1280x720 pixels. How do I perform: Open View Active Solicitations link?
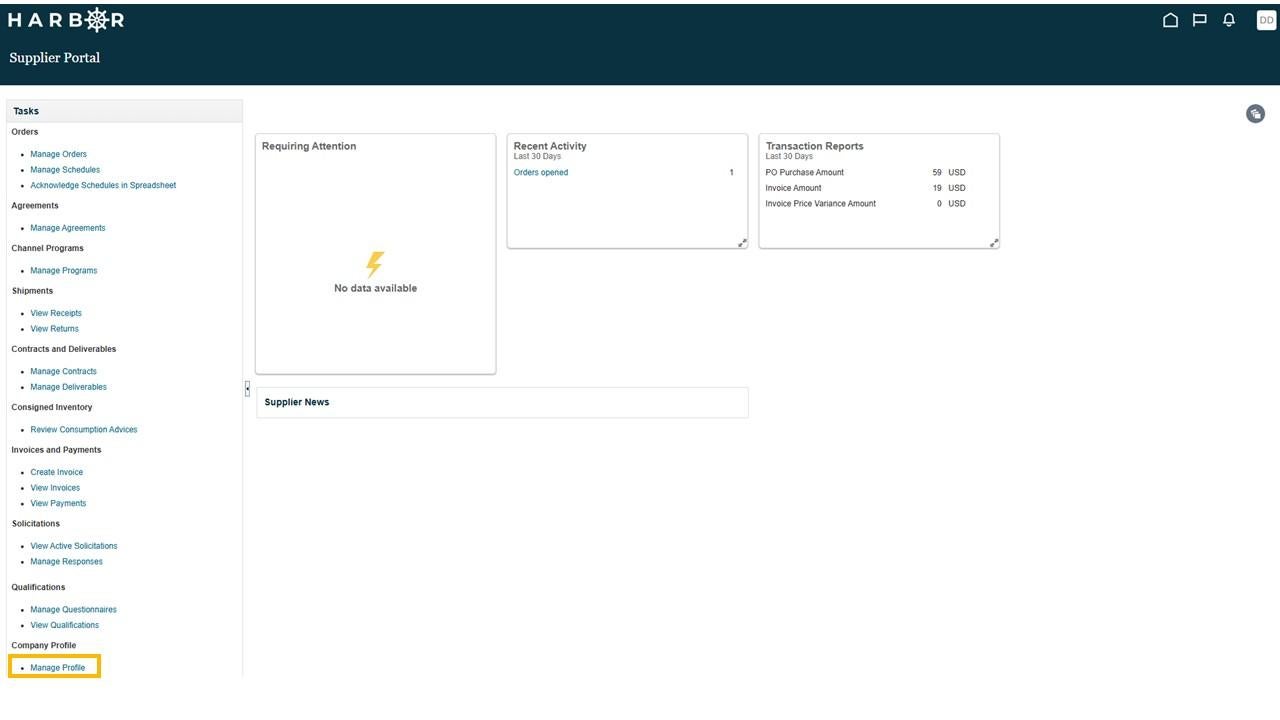pos(74,546)
